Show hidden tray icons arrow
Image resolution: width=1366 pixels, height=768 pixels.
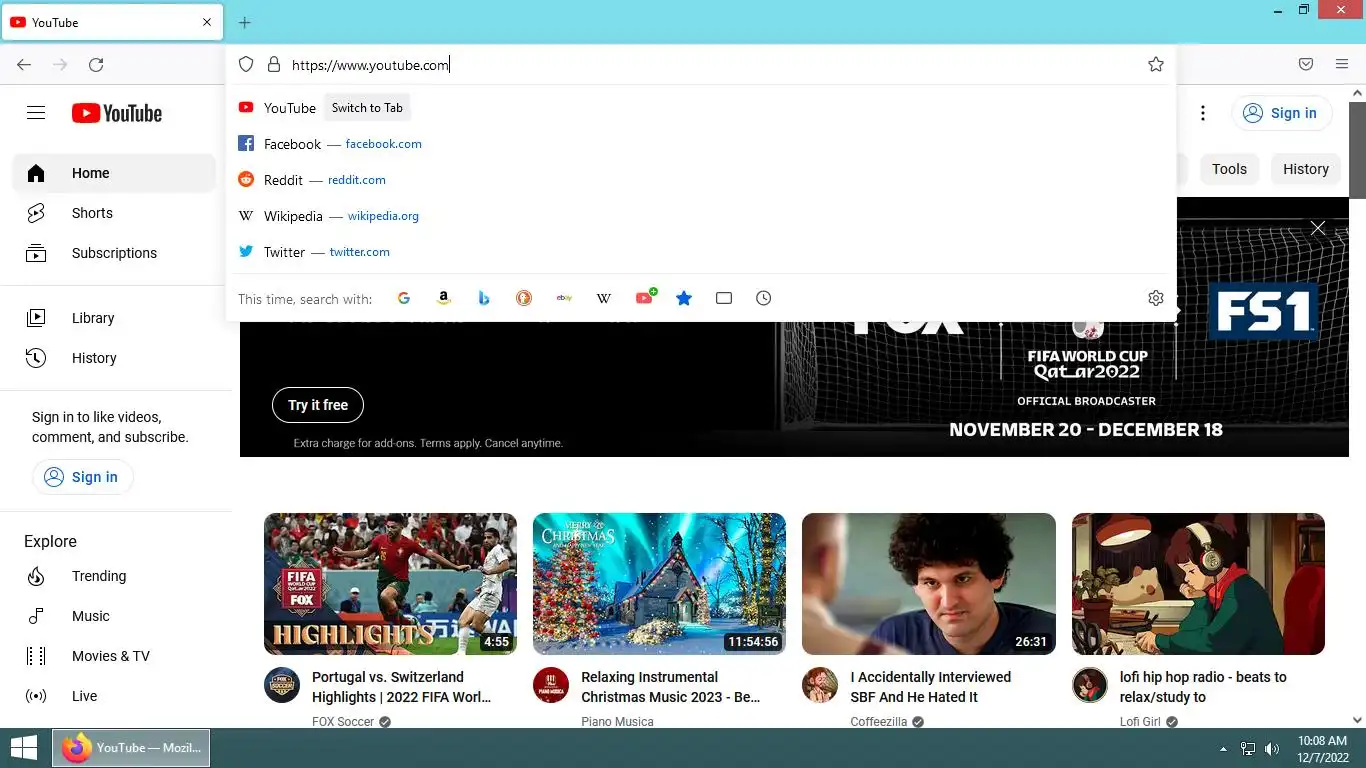[1223, 748]
